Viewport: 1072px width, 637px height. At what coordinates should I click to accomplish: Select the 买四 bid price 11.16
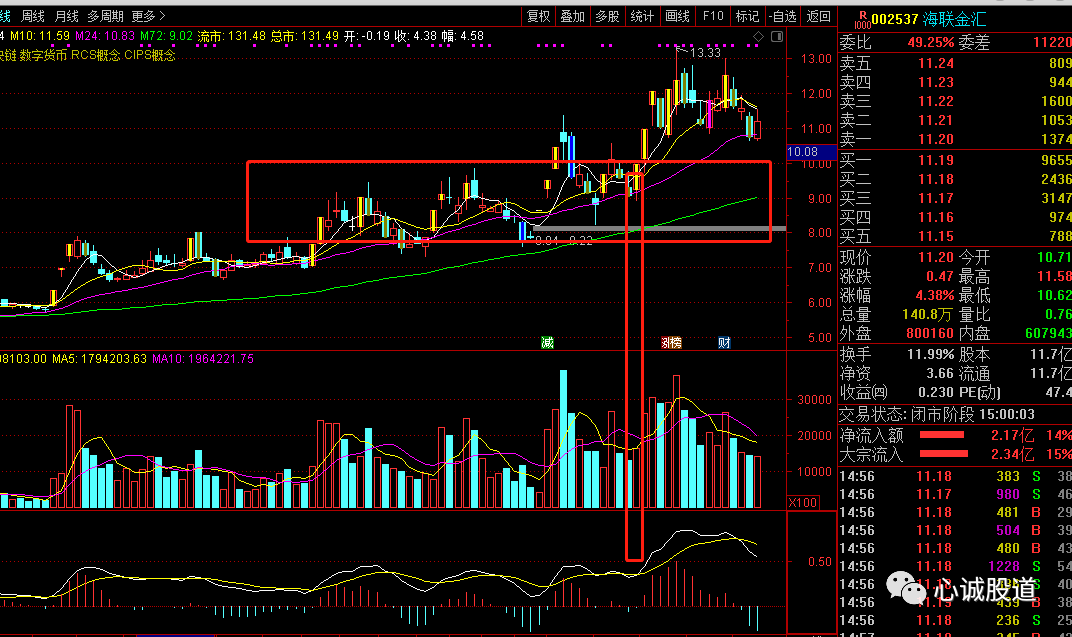point(935,217)
